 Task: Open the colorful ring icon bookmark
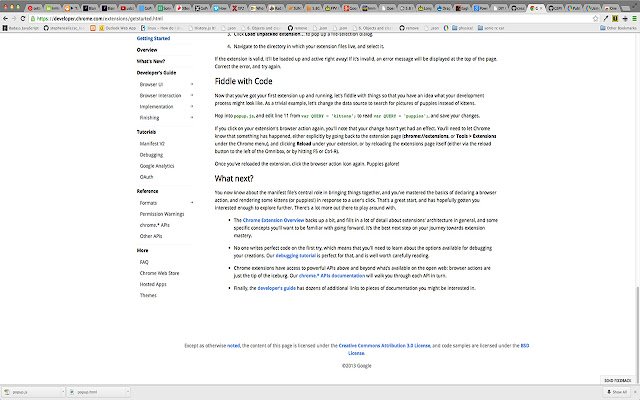tap(446, 28)
